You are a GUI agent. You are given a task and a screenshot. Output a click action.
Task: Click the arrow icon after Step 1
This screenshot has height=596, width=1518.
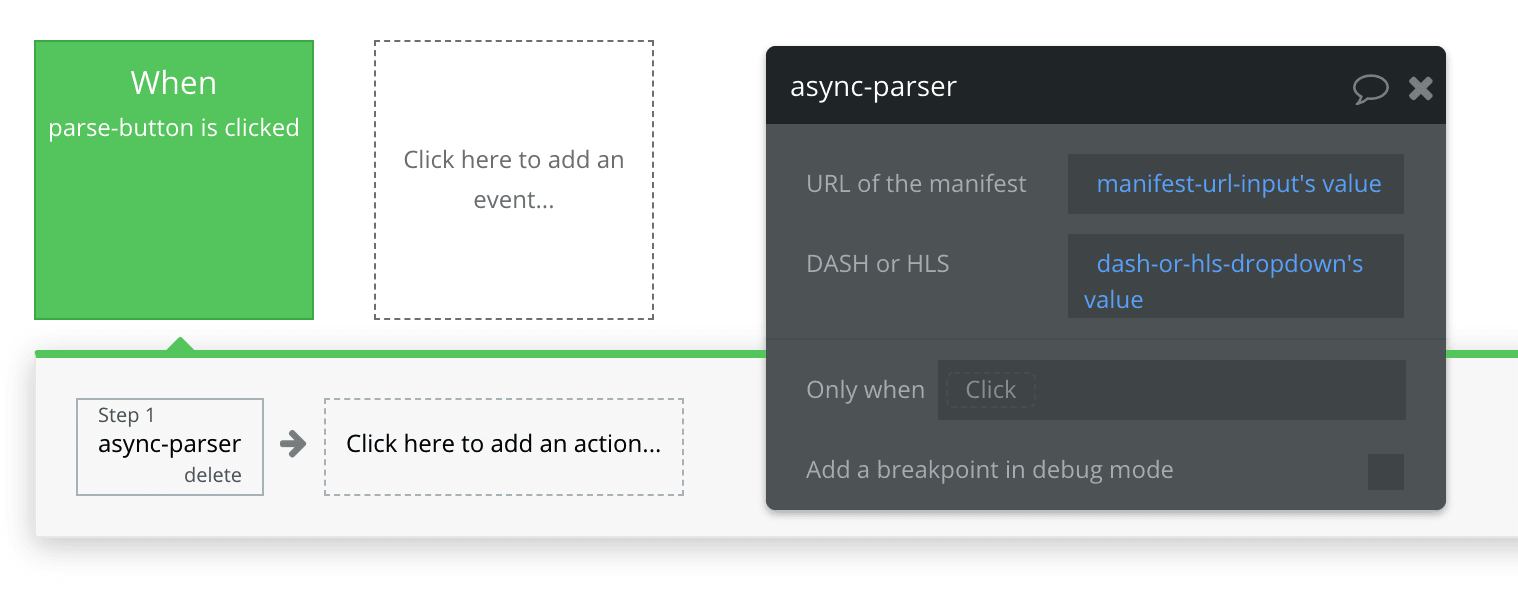click(x=293, y=444)
